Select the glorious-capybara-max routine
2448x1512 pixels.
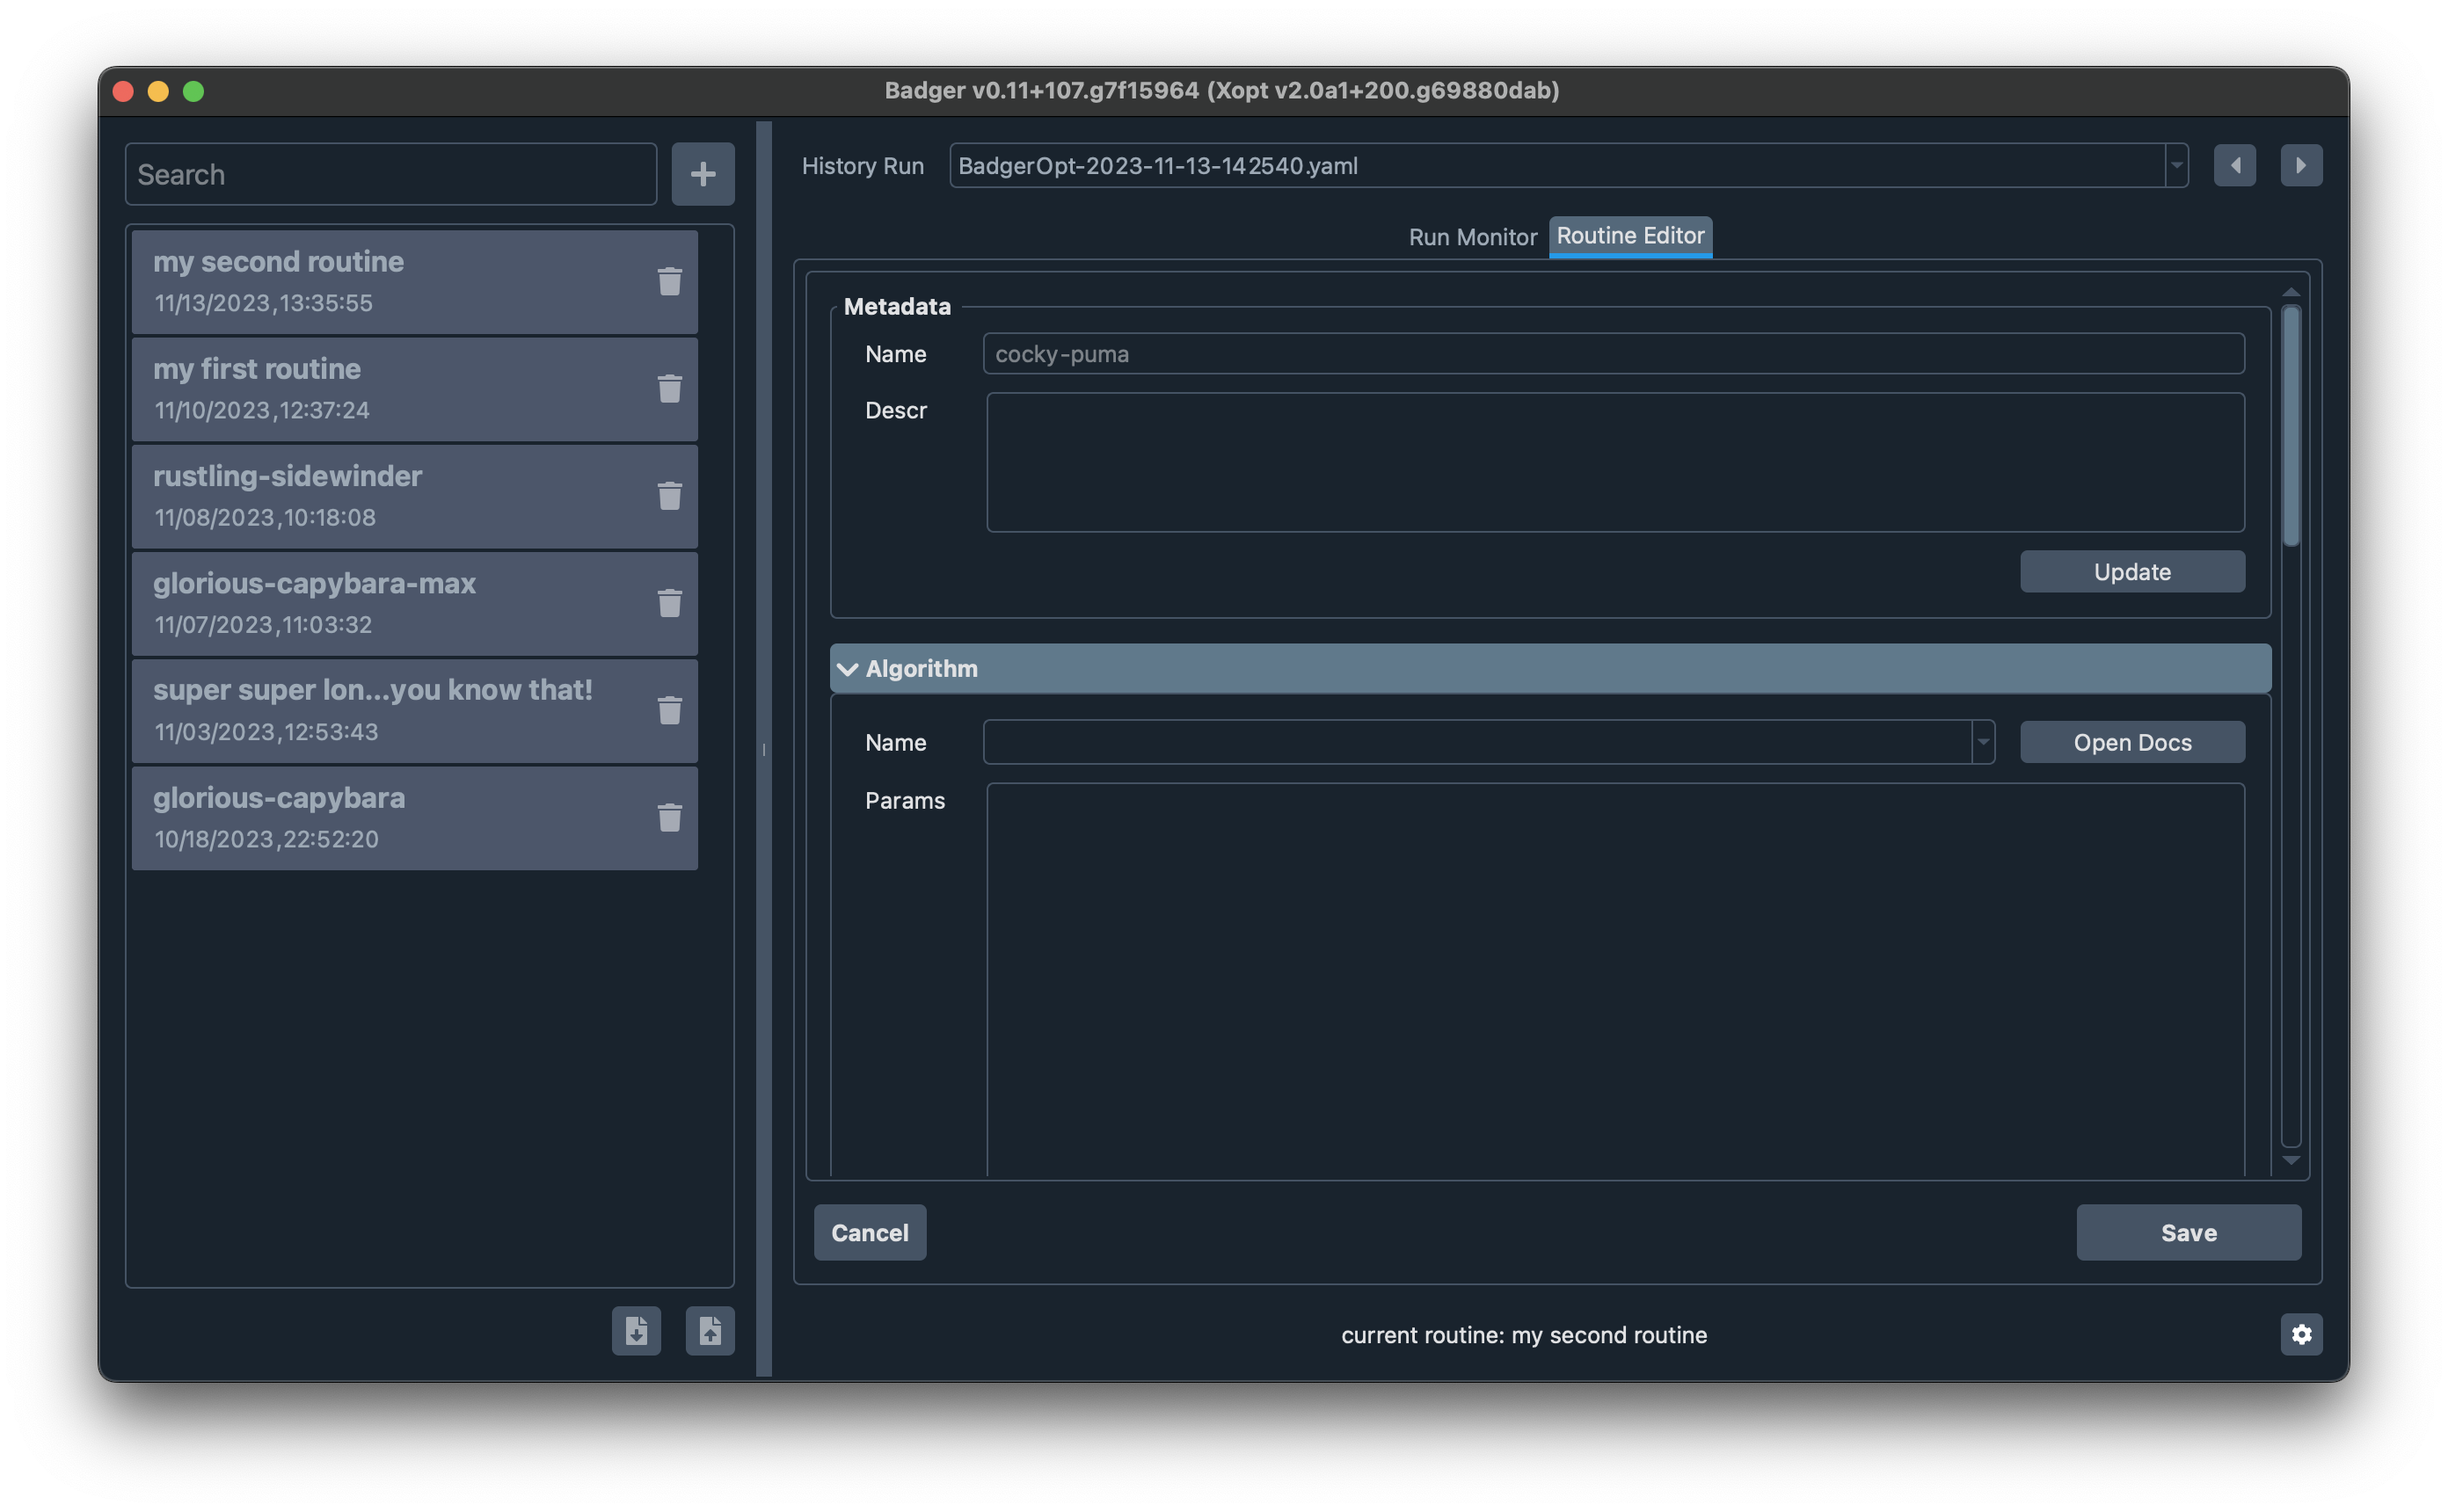tap(414, 602)
